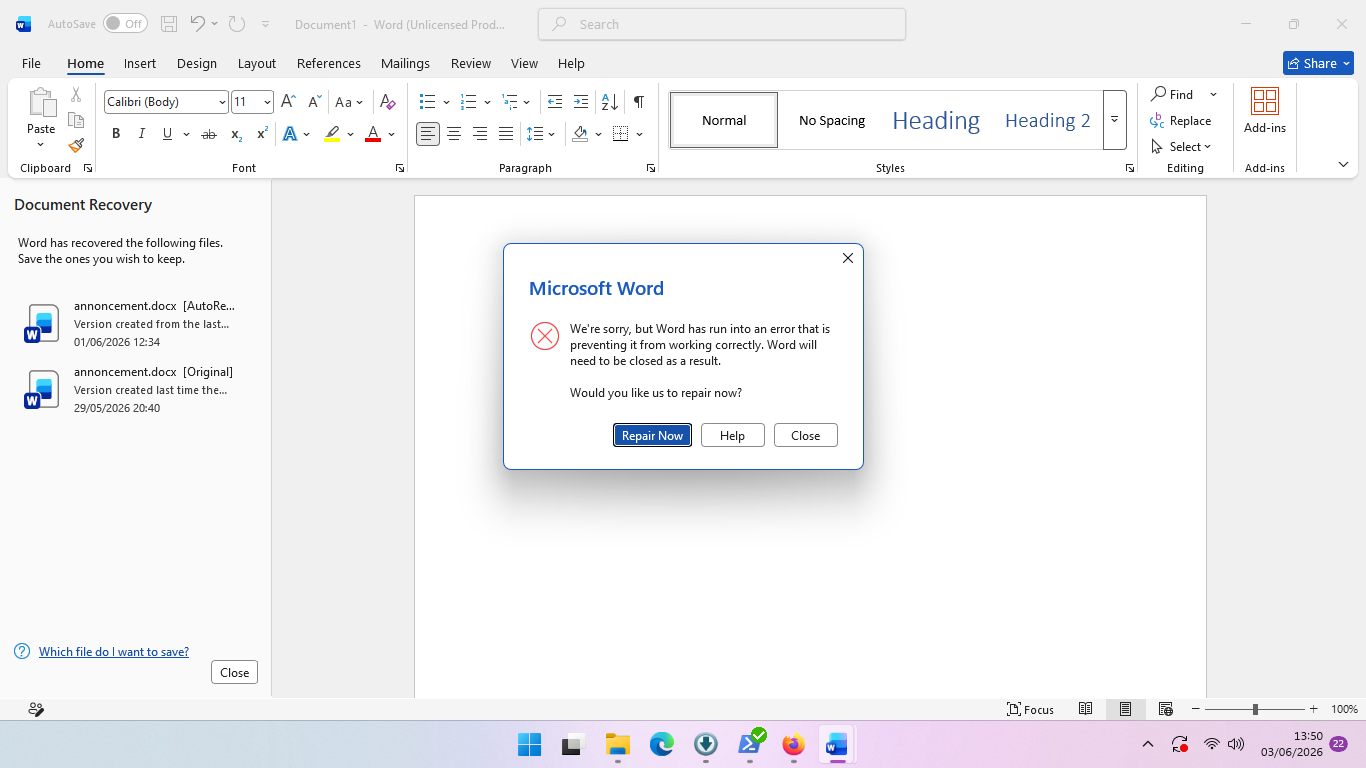This screenshot has height=768, width=1366.
Task: Click the Paste clipboard icon
Action: [x=41, y=103]
